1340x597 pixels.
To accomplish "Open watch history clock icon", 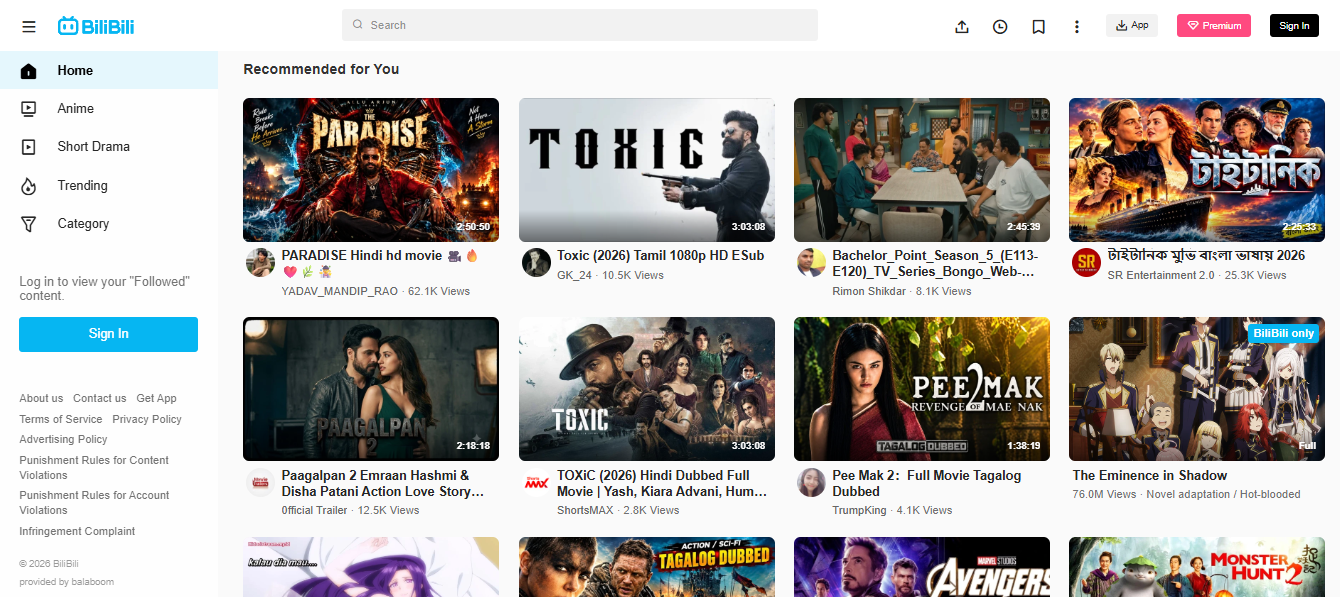I will [1000, 26].
